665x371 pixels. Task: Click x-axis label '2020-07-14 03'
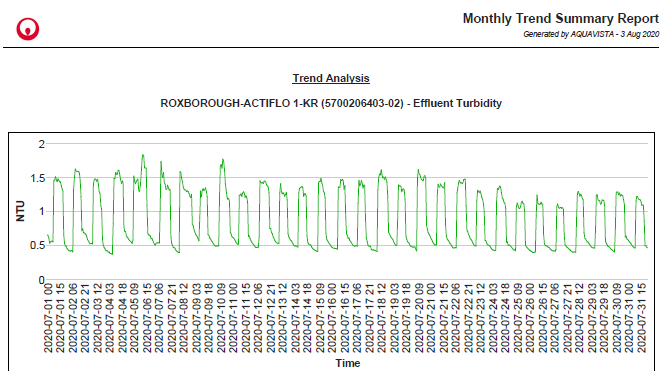(x=296, y=318)
